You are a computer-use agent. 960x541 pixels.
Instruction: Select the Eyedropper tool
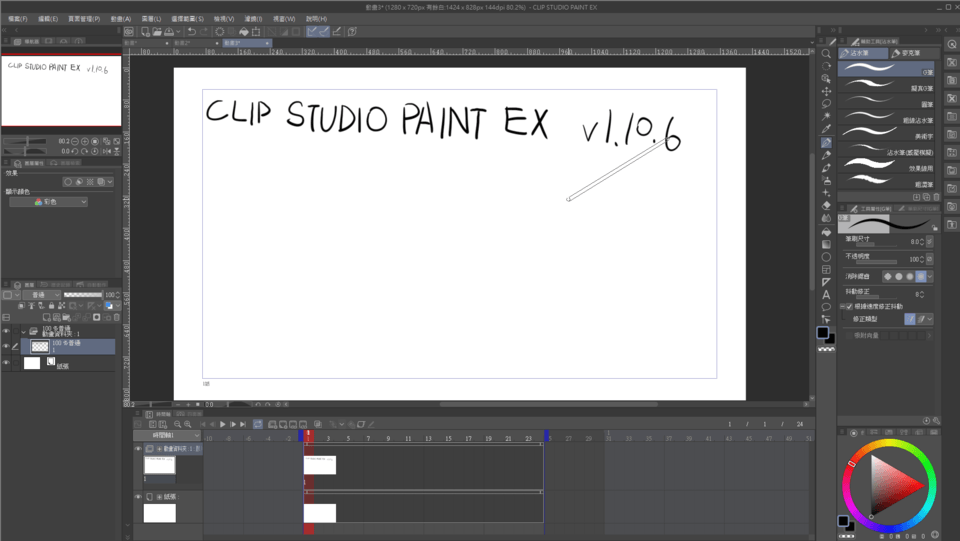pyautogui.click(x=826, y=129)
